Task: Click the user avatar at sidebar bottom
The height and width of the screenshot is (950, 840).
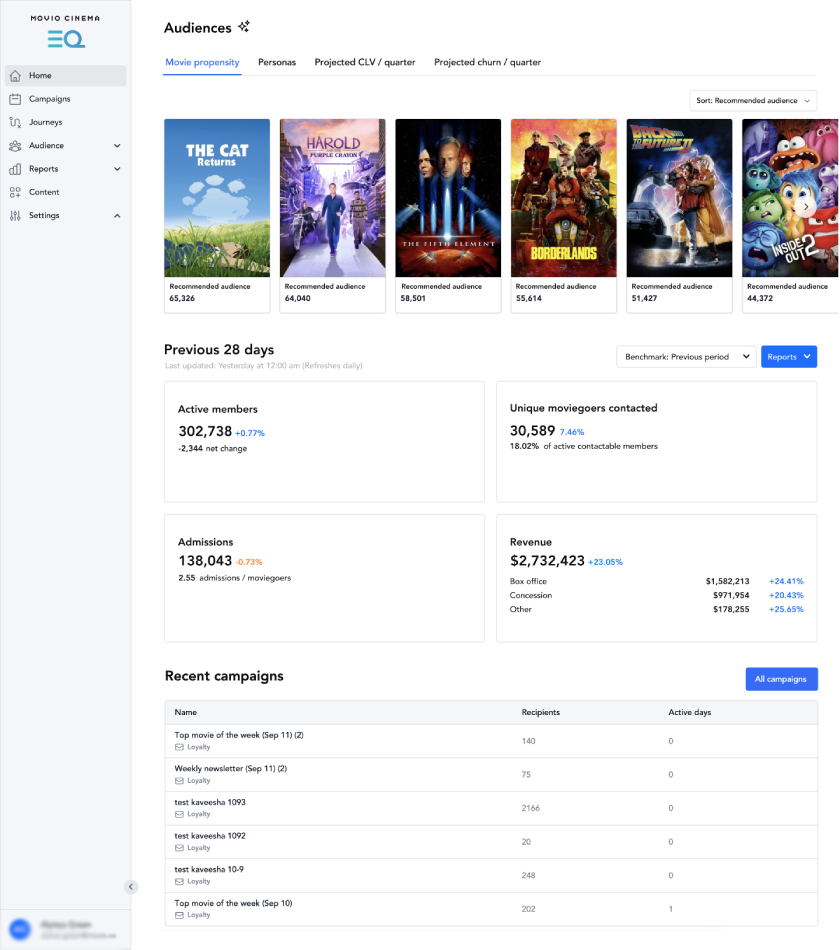Action: (x=20, y=929)
